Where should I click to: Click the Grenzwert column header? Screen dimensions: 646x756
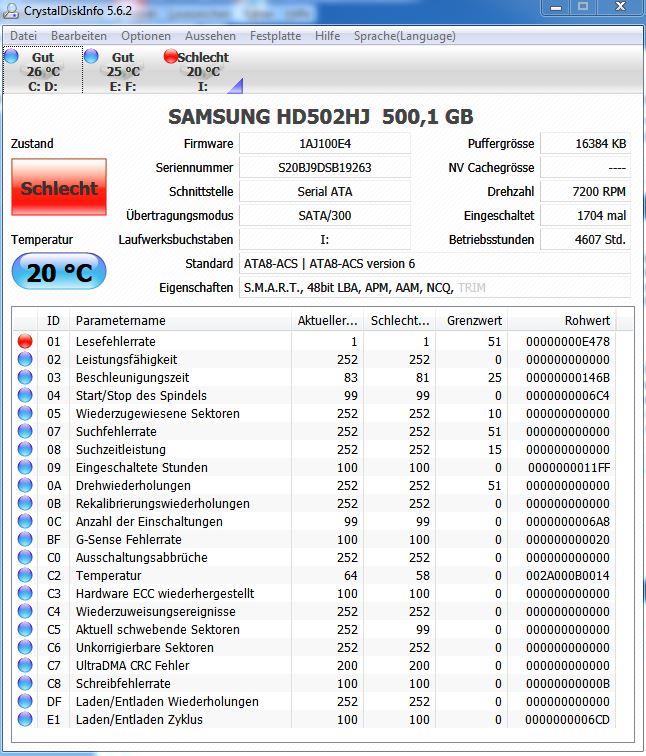coord(471,321)
